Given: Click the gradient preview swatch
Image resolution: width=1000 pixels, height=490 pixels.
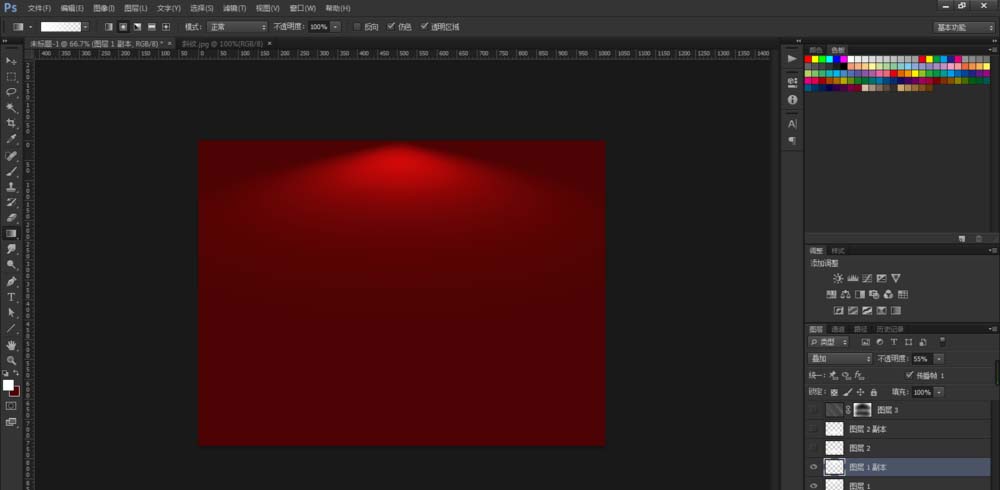Looking at the screenshot, I should pyautogui.click(x=61, y=27).
